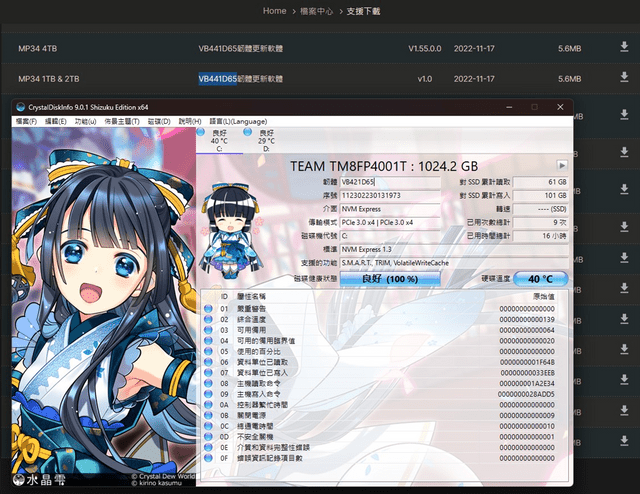640x494 pixels.
Task: Click the 屬性名稱 column header
Action: pyautogui.click(x=251, y=296)
